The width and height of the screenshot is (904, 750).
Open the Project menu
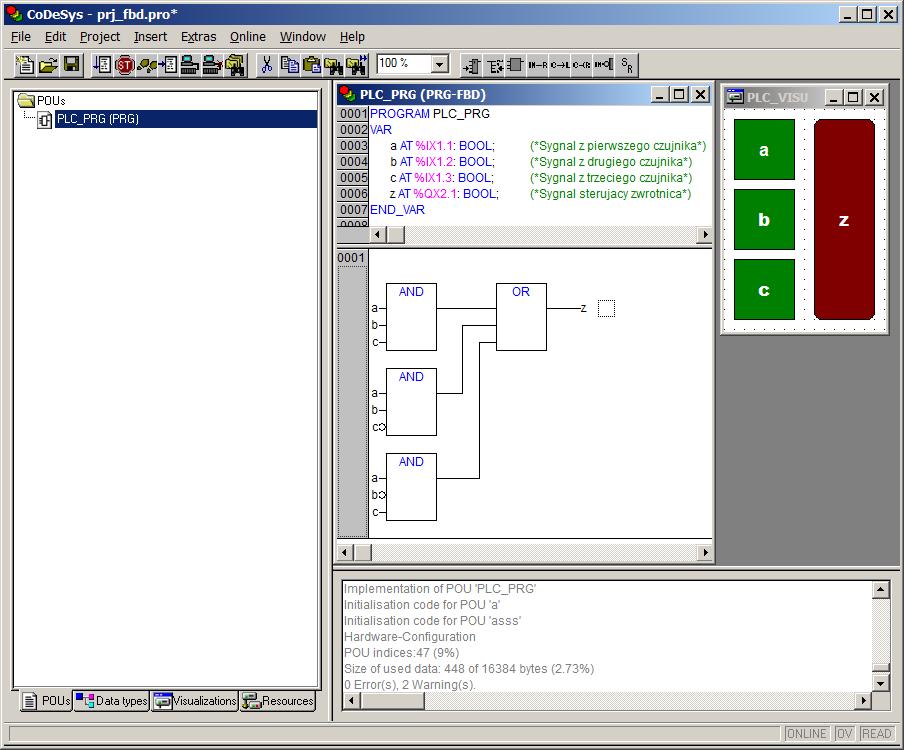pos(100,37)
